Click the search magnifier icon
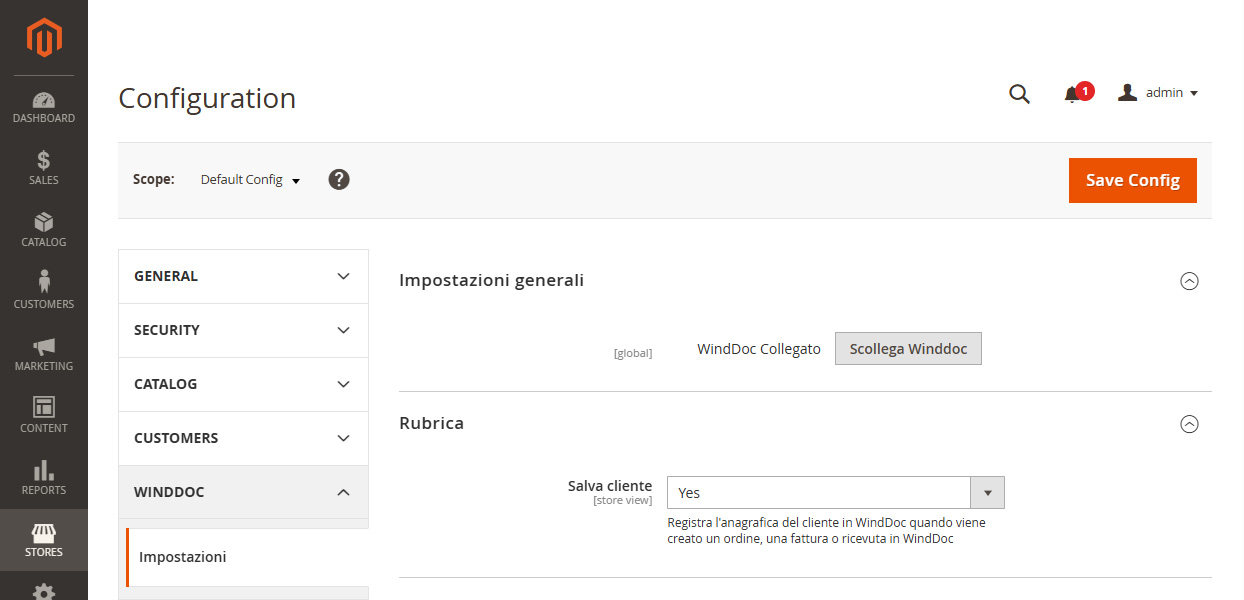Image resolution: width=1244 pixels, height=600 pixels. [x=1019, y=94]
